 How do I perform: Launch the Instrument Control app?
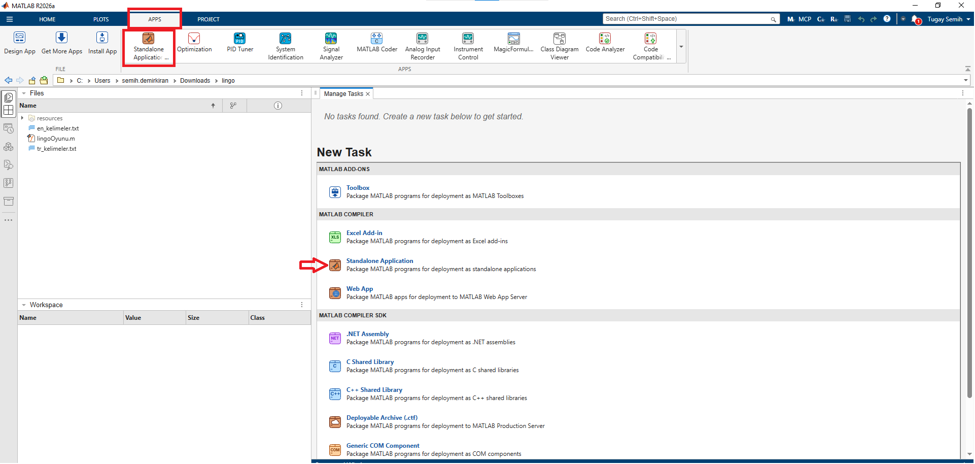pyautogui.click(x=468, y=47)
